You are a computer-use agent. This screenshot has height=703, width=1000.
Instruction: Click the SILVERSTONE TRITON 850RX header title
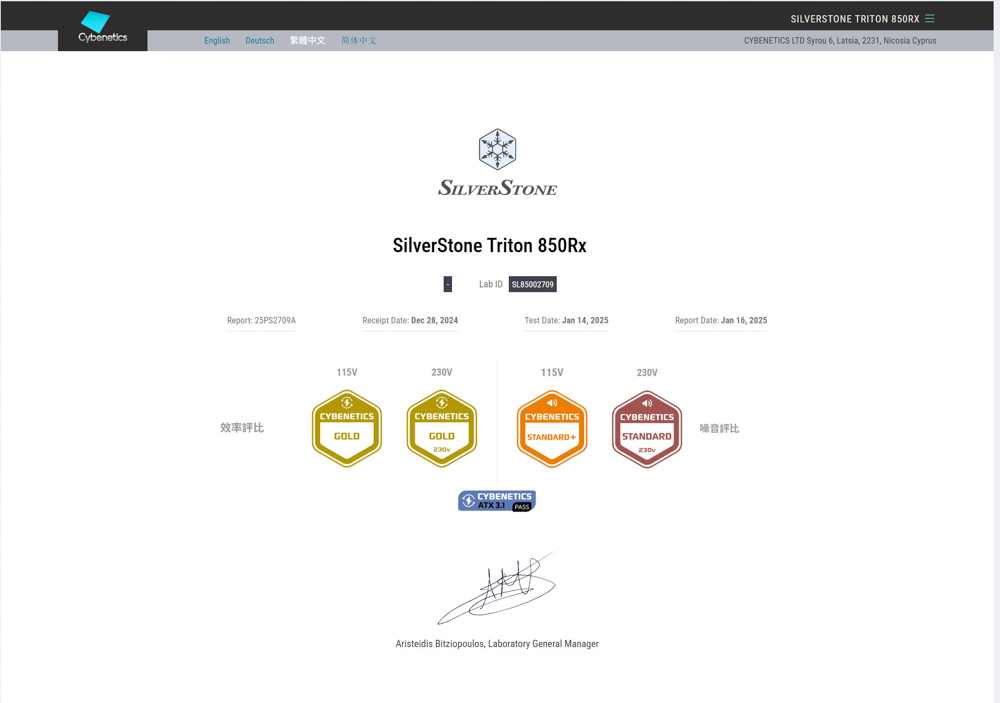coord(855,19)
